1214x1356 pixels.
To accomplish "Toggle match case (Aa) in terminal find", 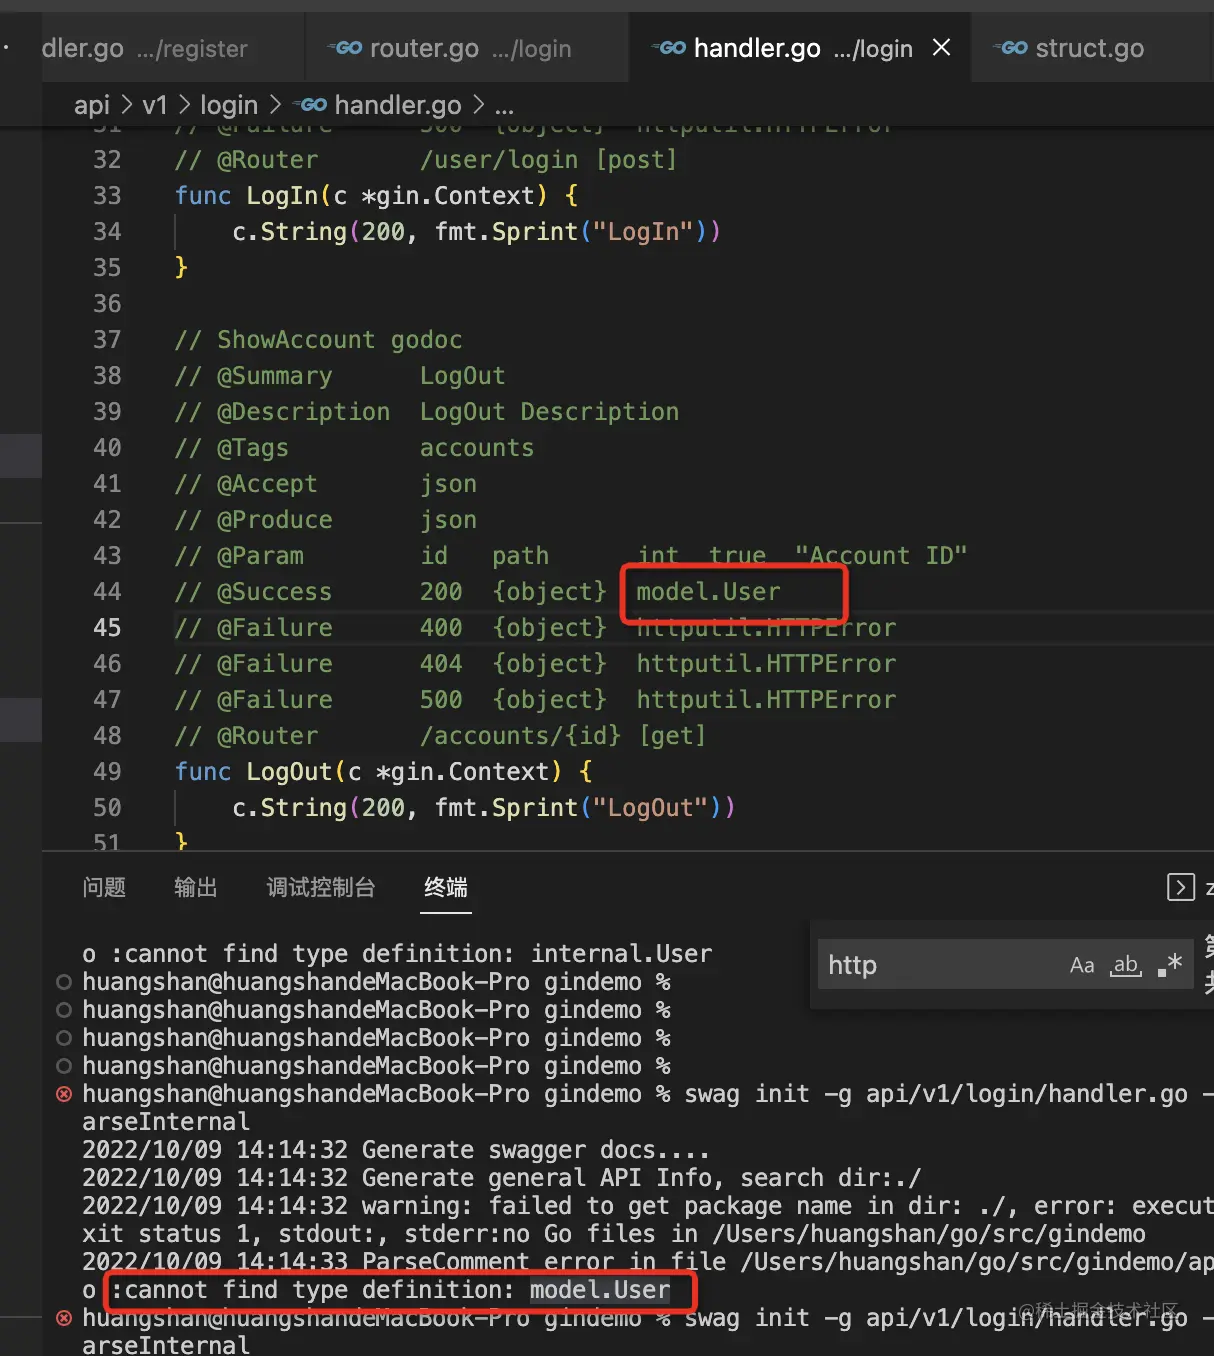I will pyautogui.click(x=1082, y=965).
